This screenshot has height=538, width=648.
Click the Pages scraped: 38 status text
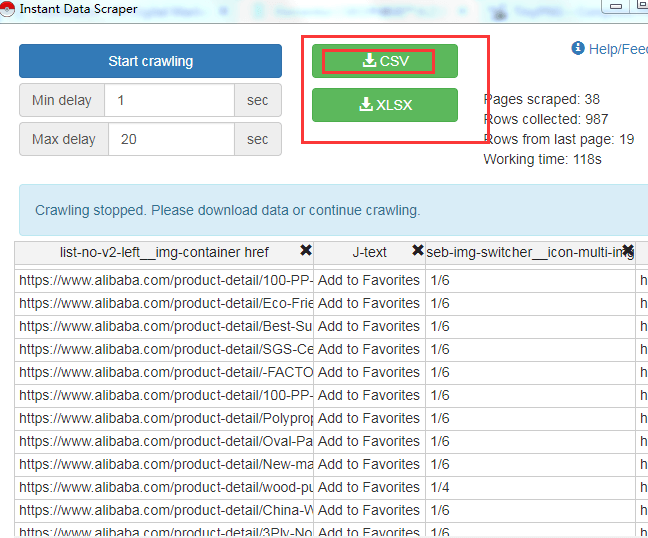tap(541, 100)
